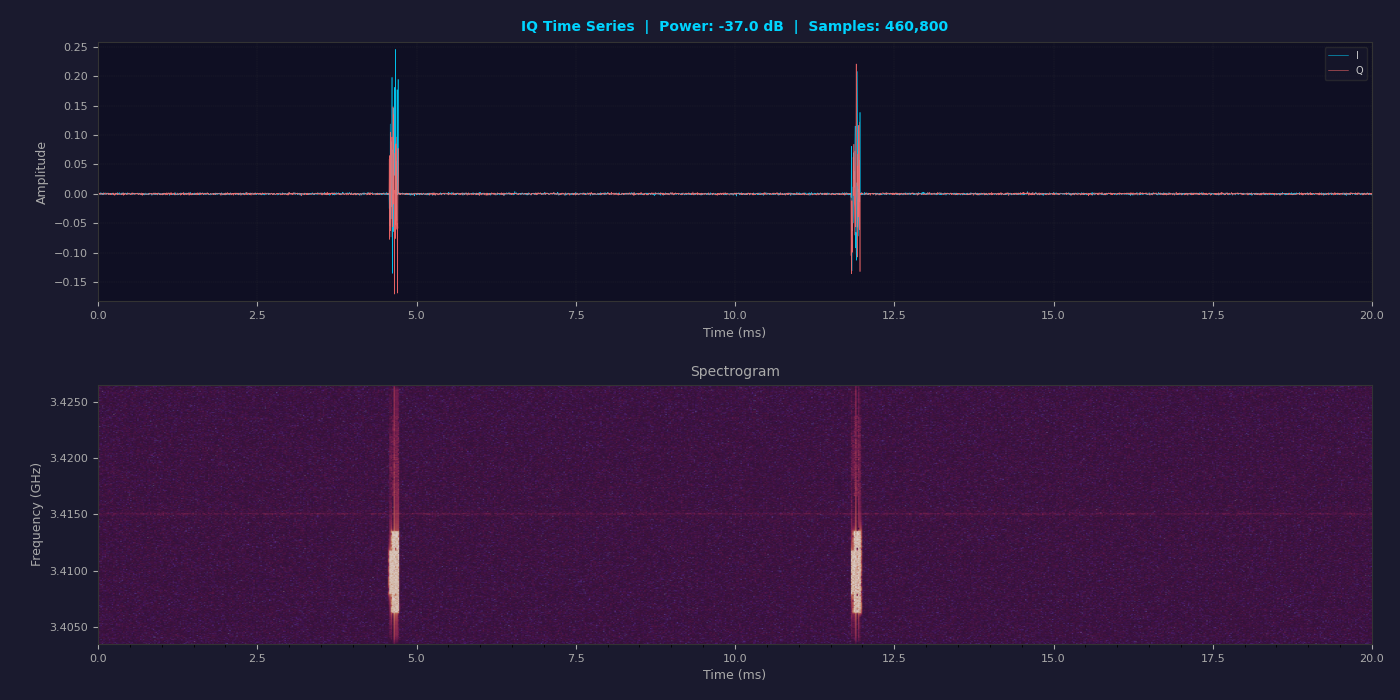This screenshot has width=1400, height=700.
Task: Click the 10.0 tick on the spectrogram time axis
Action: [735, 658]
